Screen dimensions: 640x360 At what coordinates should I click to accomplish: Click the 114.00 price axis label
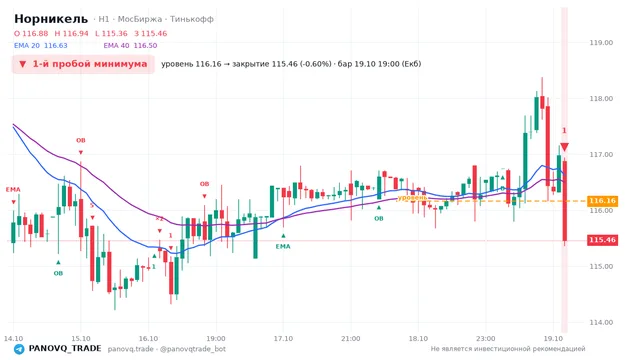(601, 322)
